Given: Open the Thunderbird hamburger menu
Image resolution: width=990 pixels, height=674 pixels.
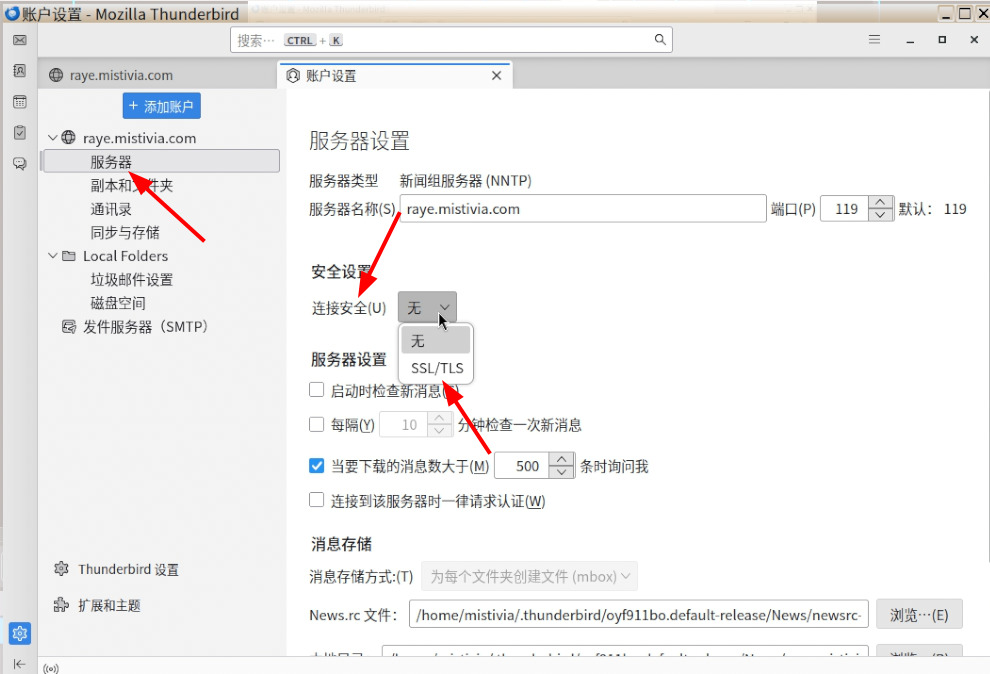Looking at the screenshot, I should [x=874, y=40].
